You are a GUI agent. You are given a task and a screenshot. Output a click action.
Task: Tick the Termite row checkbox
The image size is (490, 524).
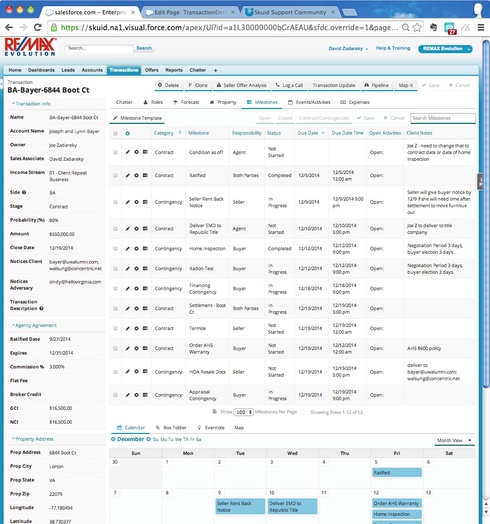pyautogui.click(x=116, y=328)
